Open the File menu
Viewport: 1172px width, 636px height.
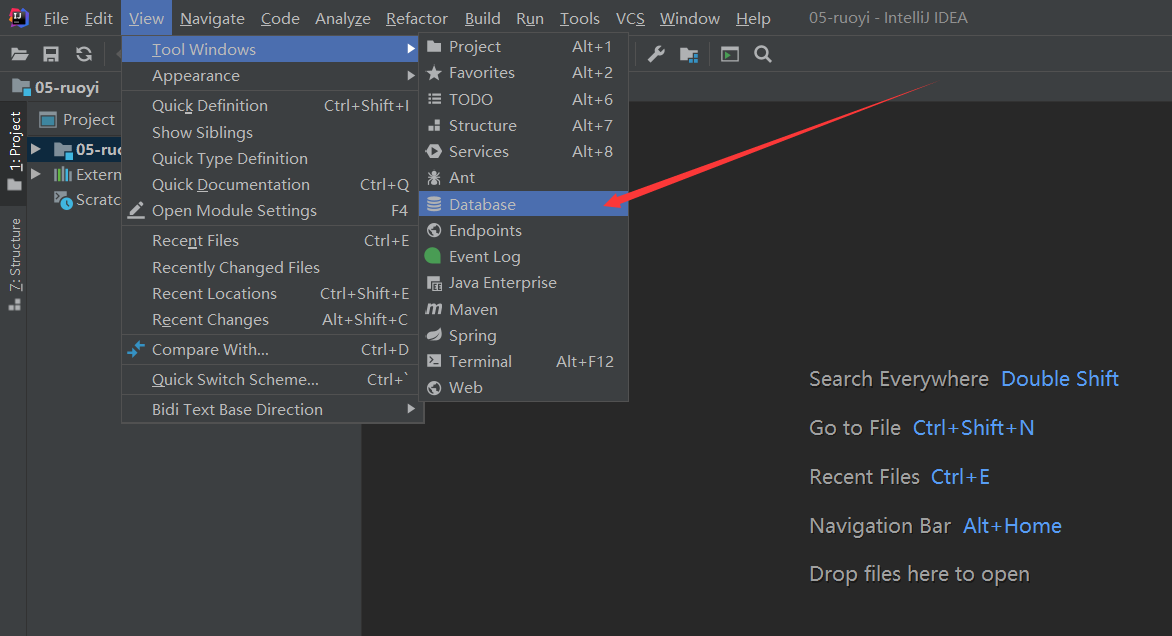(x=56, y=18)
